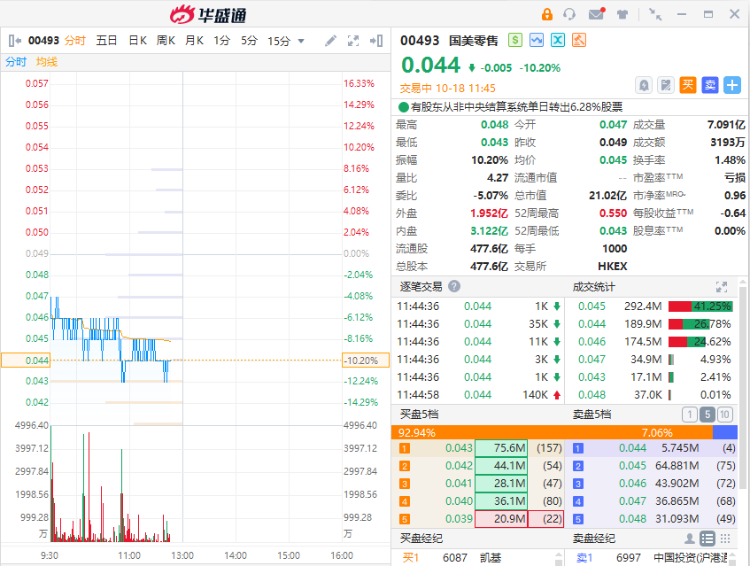Open the 逐笔交易 section header
The height and width of the screenshot is (566, 750).
click(421, 287)
